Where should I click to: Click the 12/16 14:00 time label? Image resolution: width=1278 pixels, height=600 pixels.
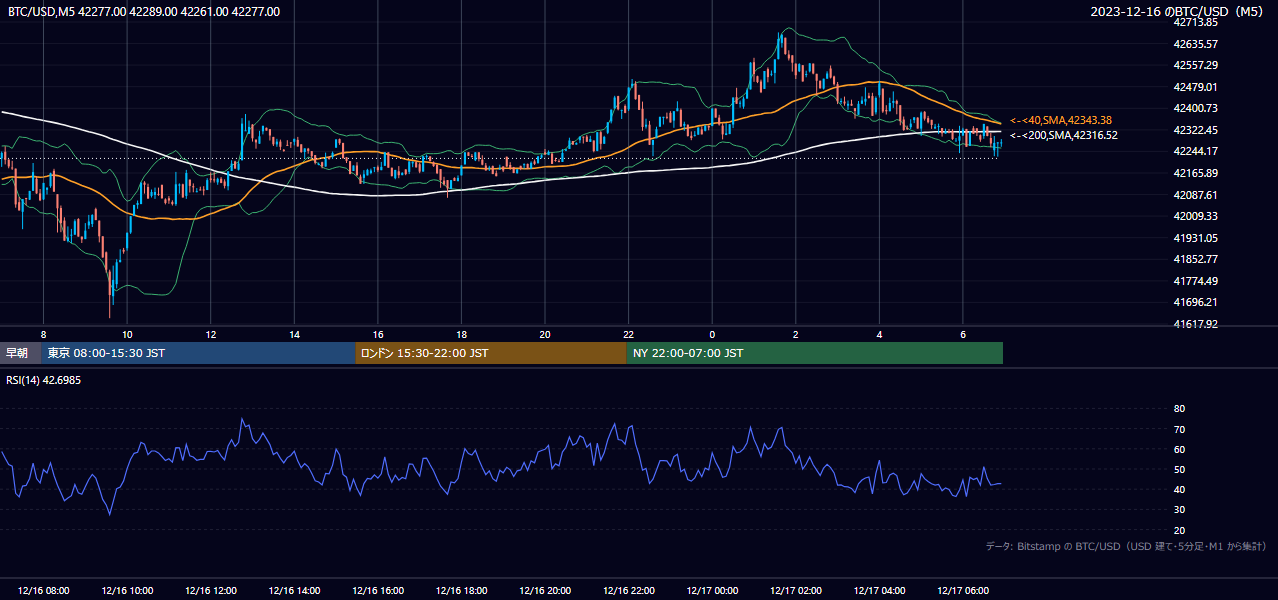tap(294, 591)
